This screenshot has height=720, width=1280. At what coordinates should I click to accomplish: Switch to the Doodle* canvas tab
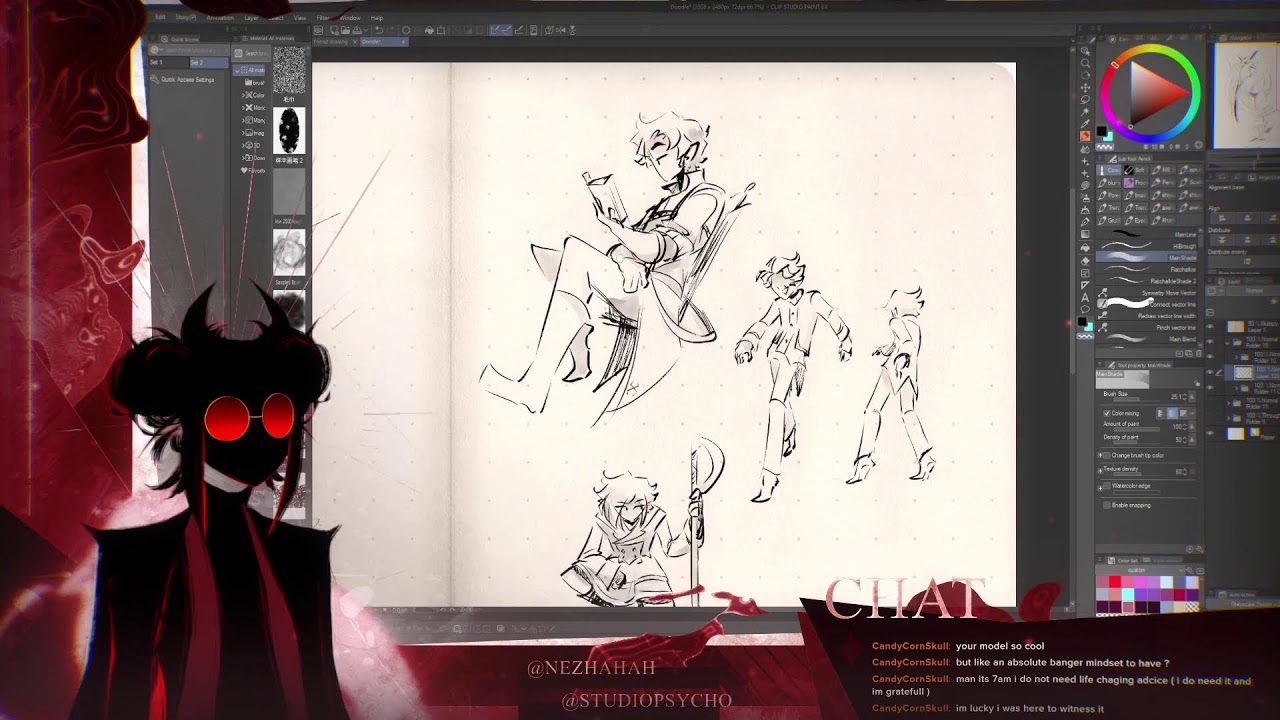[x=384, y=42]
